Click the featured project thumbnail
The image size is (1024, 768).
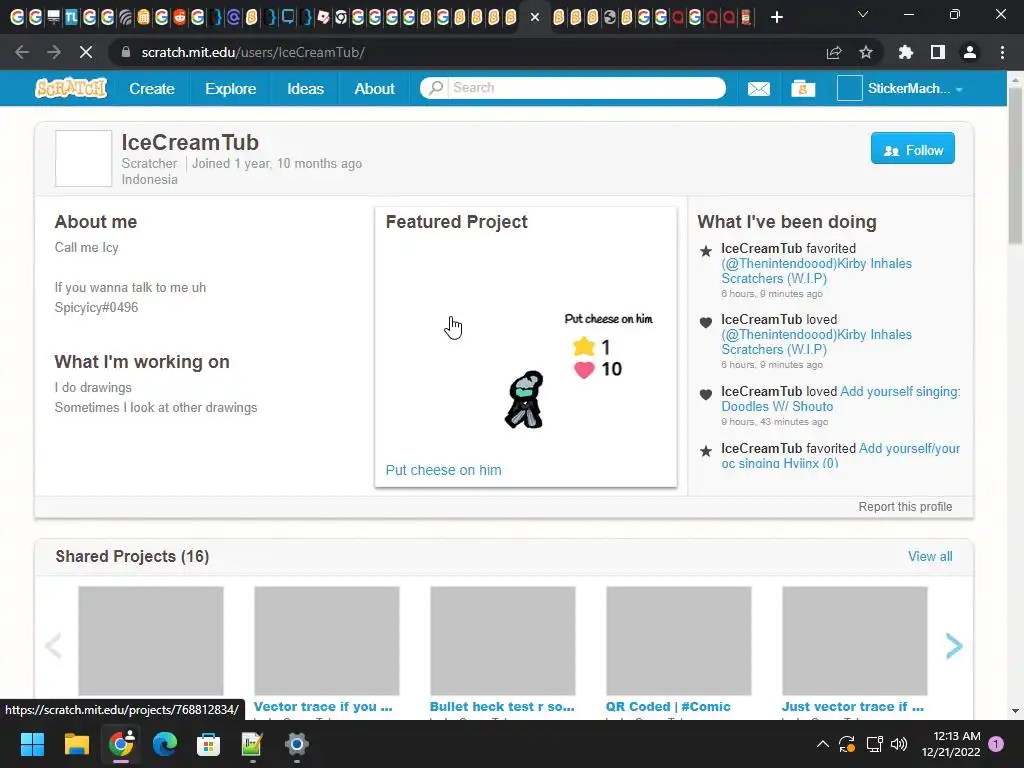(x=526, y=349)
